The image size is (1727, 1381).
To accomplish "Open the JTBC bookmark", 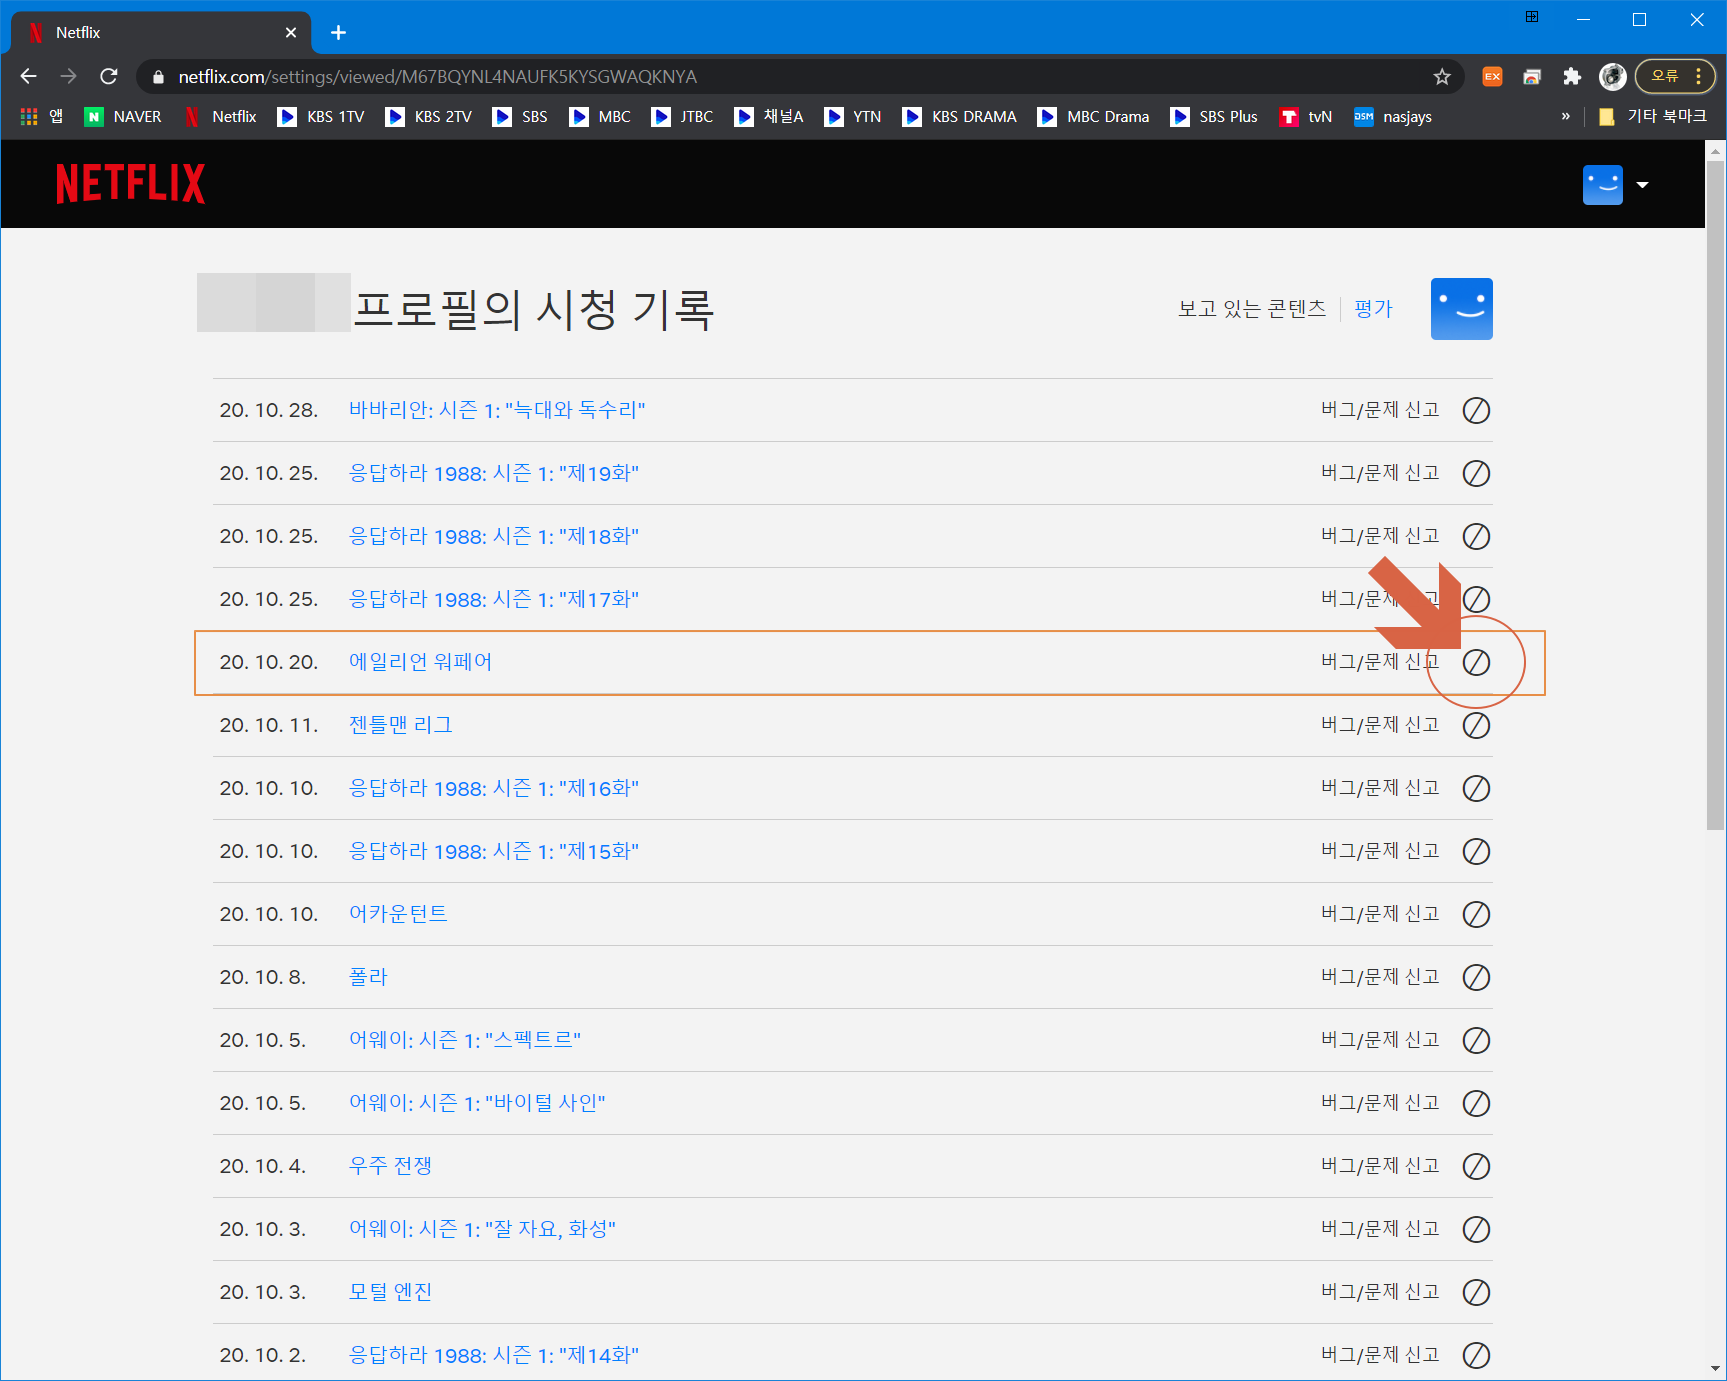I will (682, 117).
